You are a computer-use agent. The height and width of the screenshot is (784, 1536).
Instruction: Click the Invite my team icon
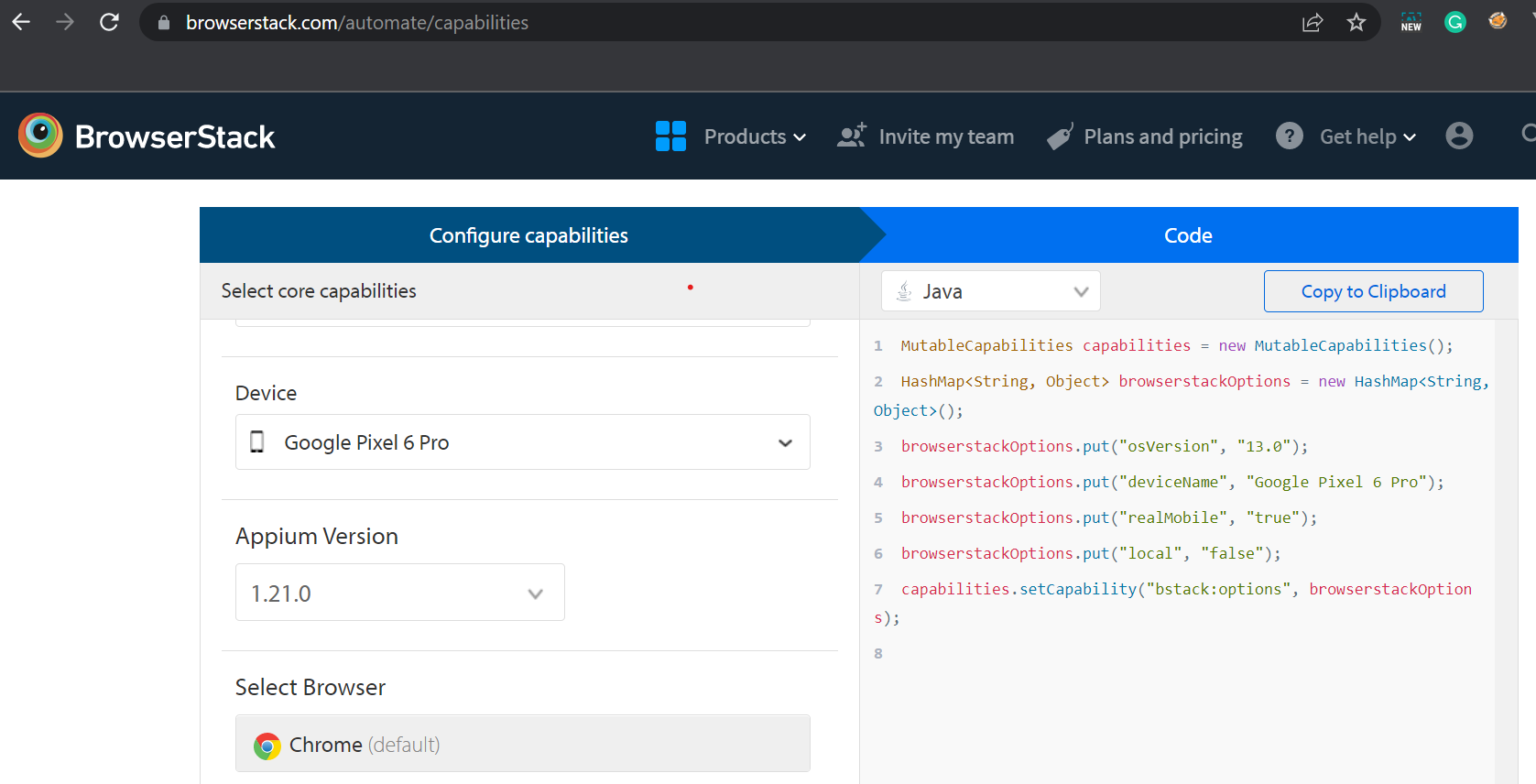click(851, 136)
